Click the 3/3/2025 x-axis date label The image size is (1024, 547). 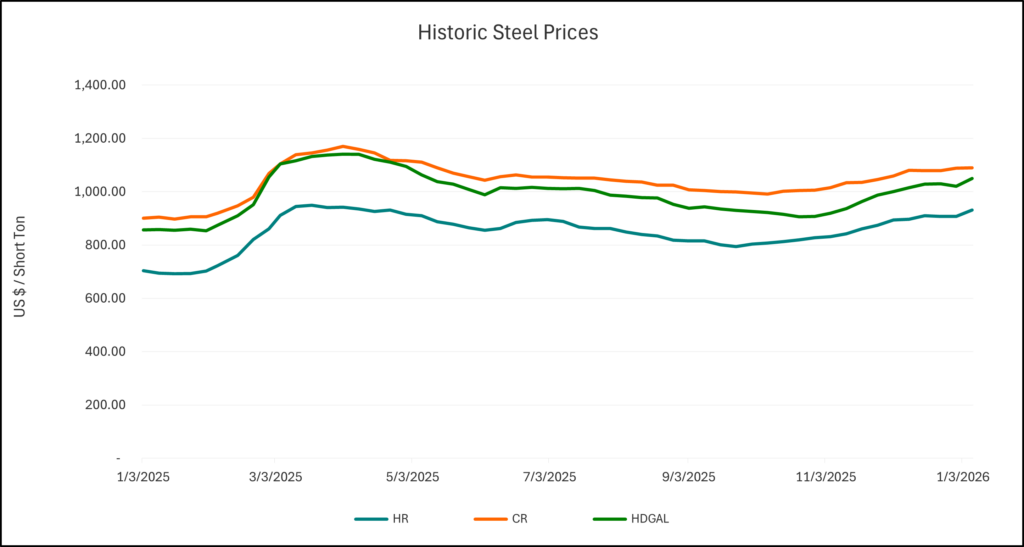tap(276, 477)
